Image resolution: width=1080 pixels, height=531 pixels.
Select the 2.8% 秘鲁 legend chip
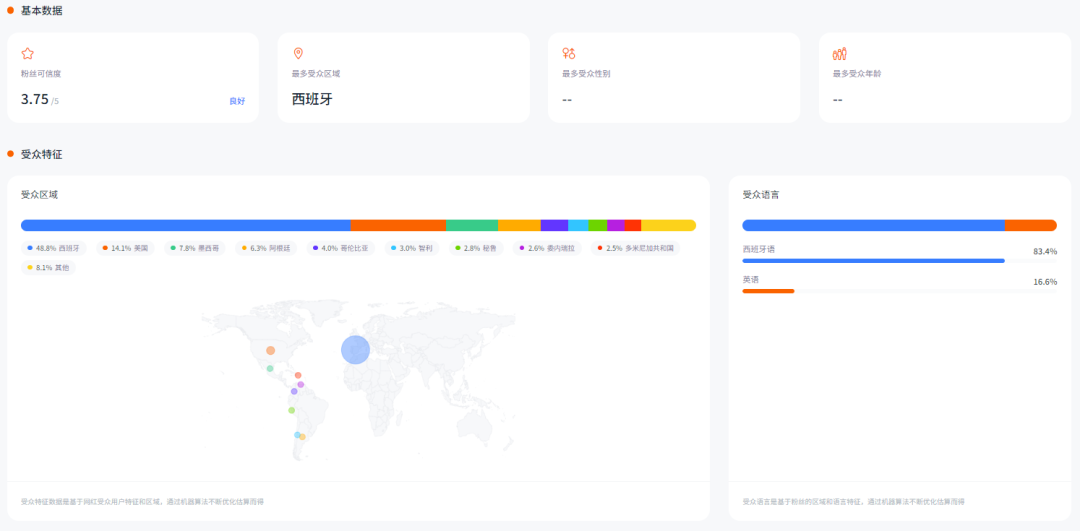point(476,248)
